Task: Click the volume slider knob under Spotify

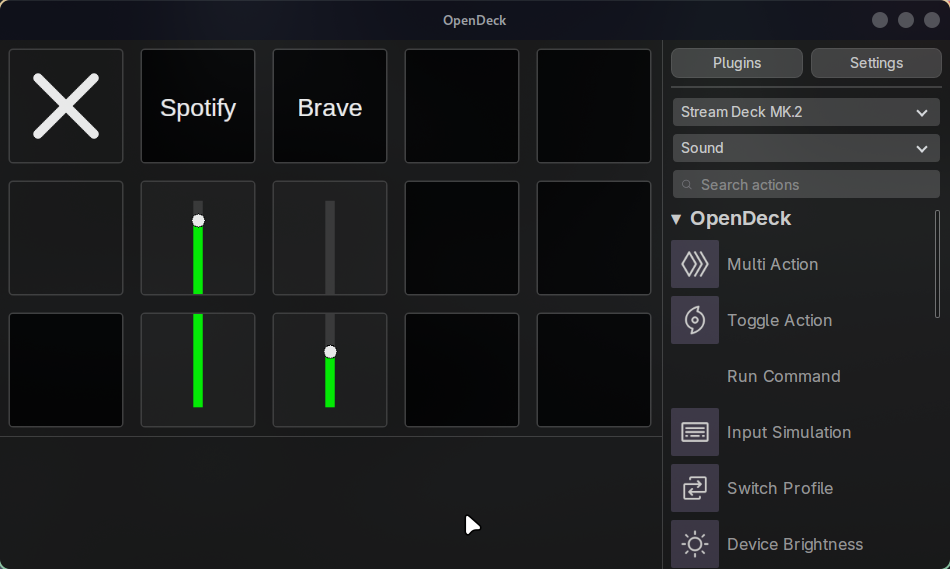Action: click(198, 221)
